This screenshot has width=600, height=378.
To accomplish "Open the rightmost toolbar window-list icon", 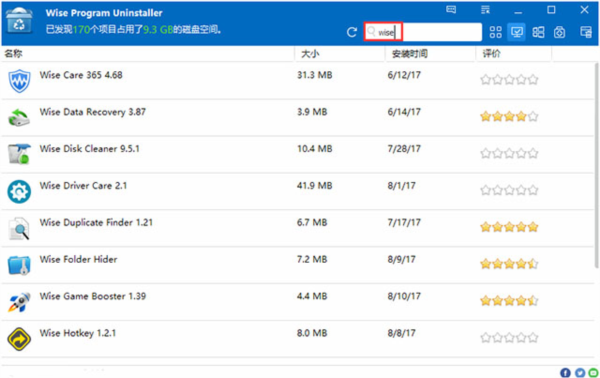I will pos(586,32).
